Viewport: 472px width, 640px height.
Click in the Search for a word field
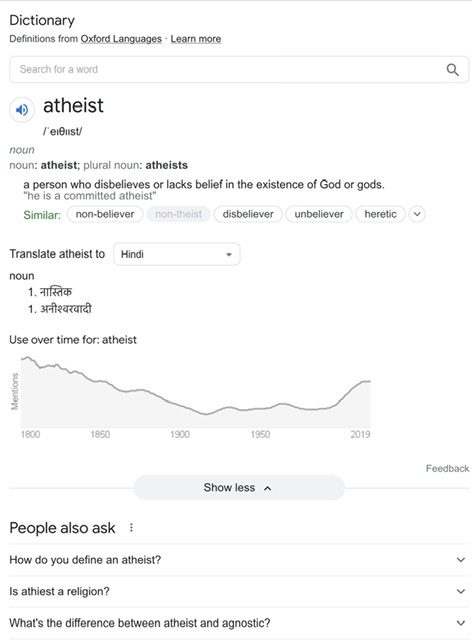[x=229, y=69]
